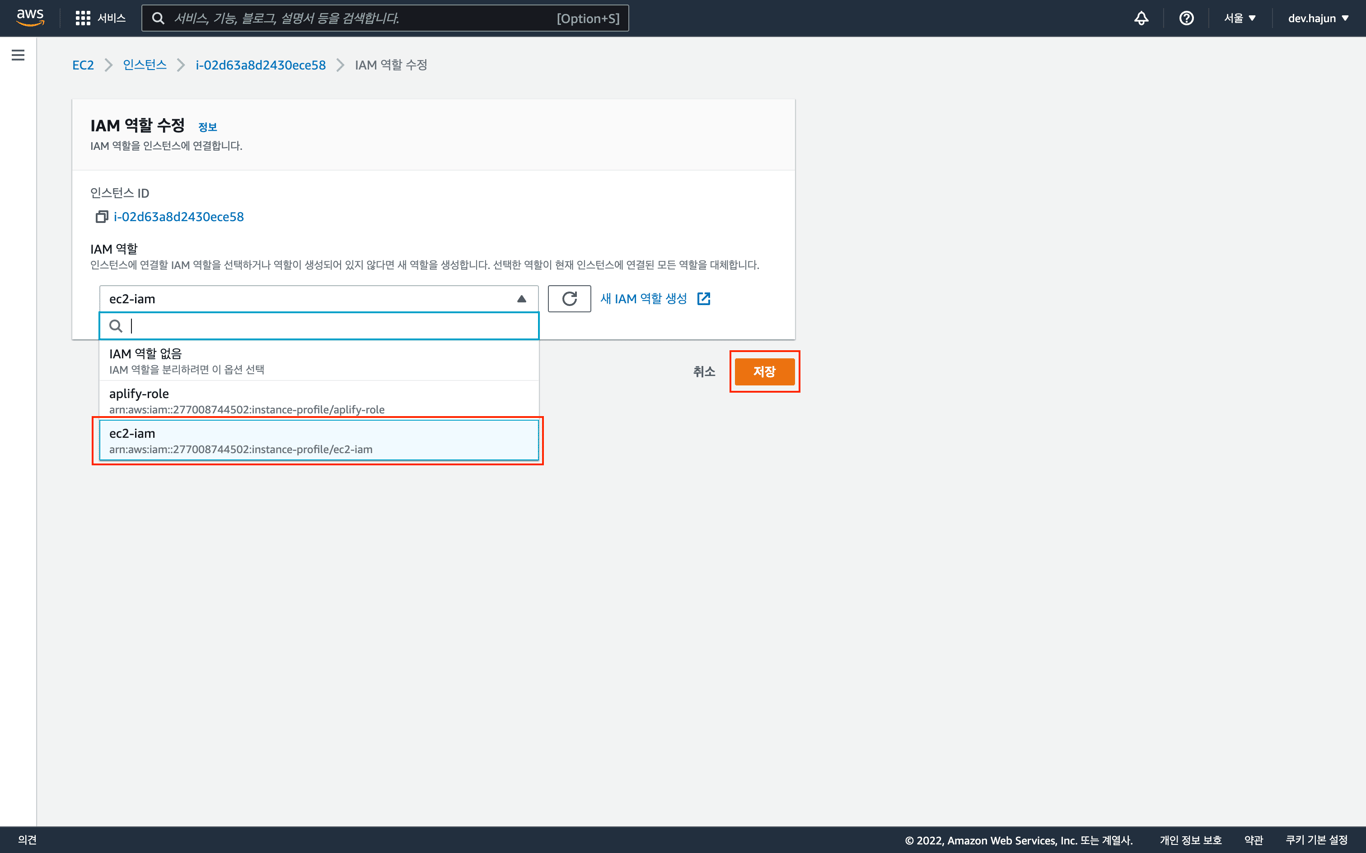Open '쿠키 기본 설정' footer link
This screenshot has height=853, width=1366.
(x=1316, y=840)
